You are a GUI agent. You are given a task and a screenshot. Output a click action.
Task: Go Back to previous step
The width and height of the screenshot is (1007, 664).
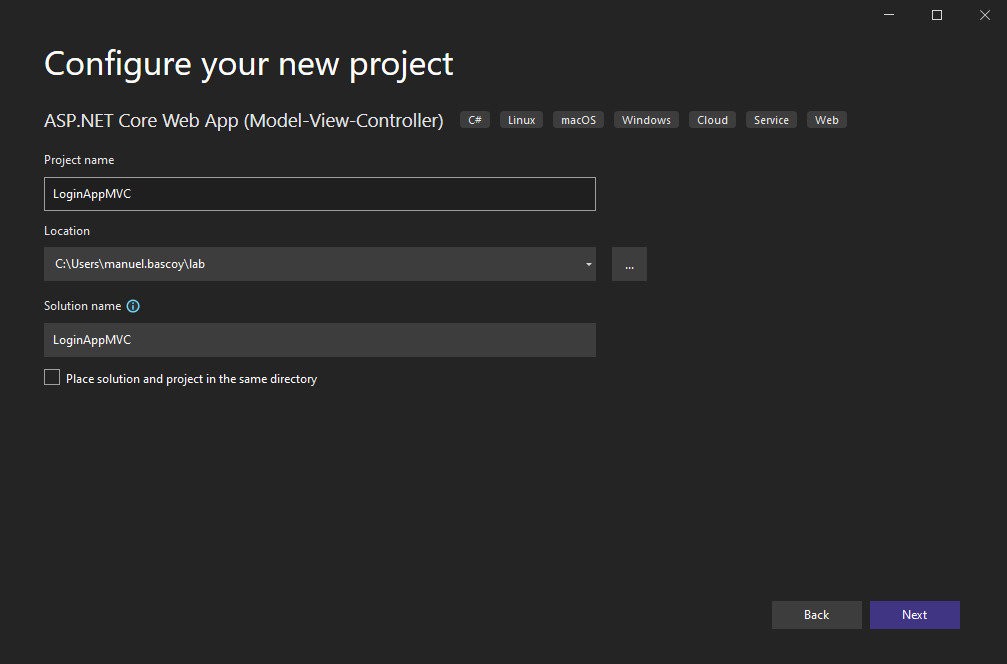pyautogui.click(x=816, y=615)
